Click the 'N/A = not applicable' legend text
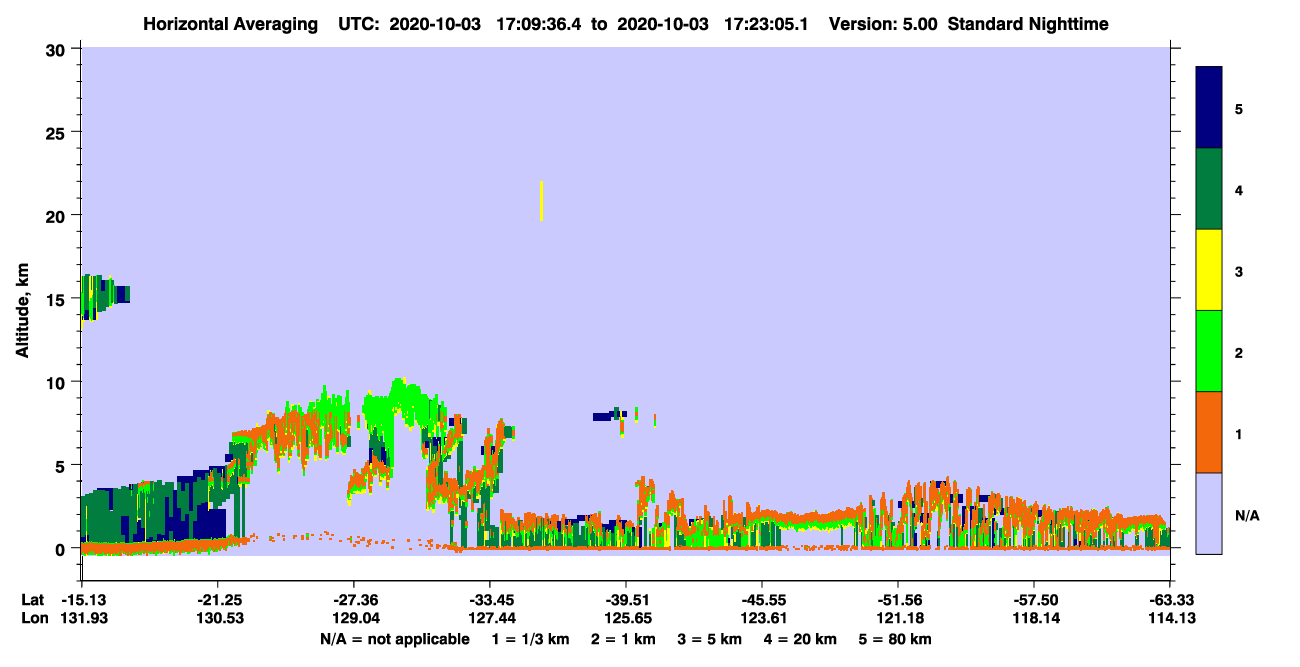 tap(394, 638)
